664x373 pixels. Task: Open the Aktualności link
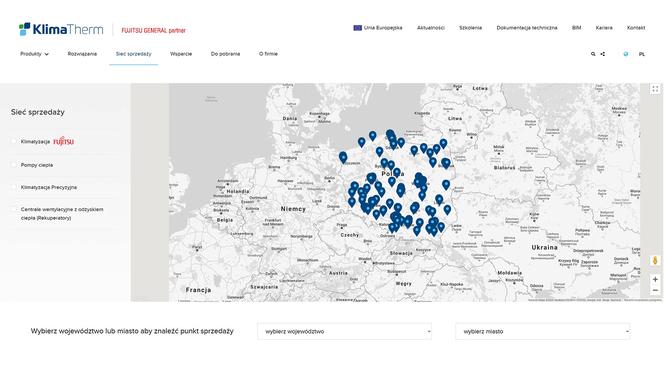(x=431, y=28)
